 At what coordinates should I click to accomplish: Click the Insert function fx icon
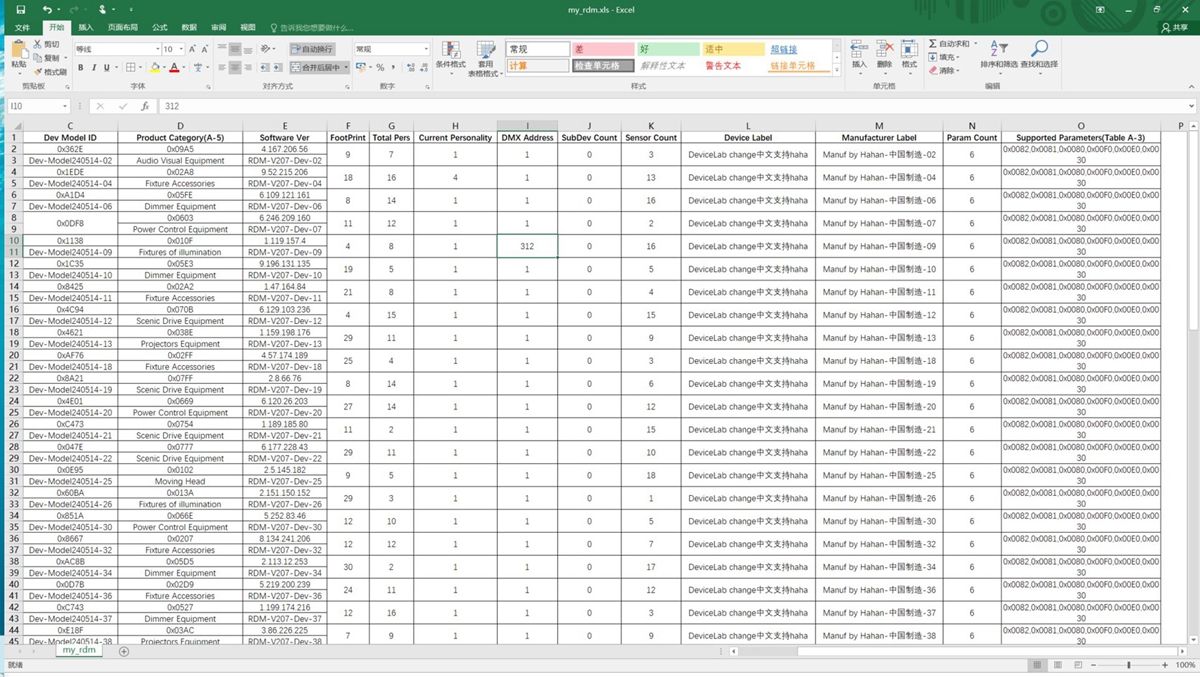pyautogui.click(x=145, y=106)
